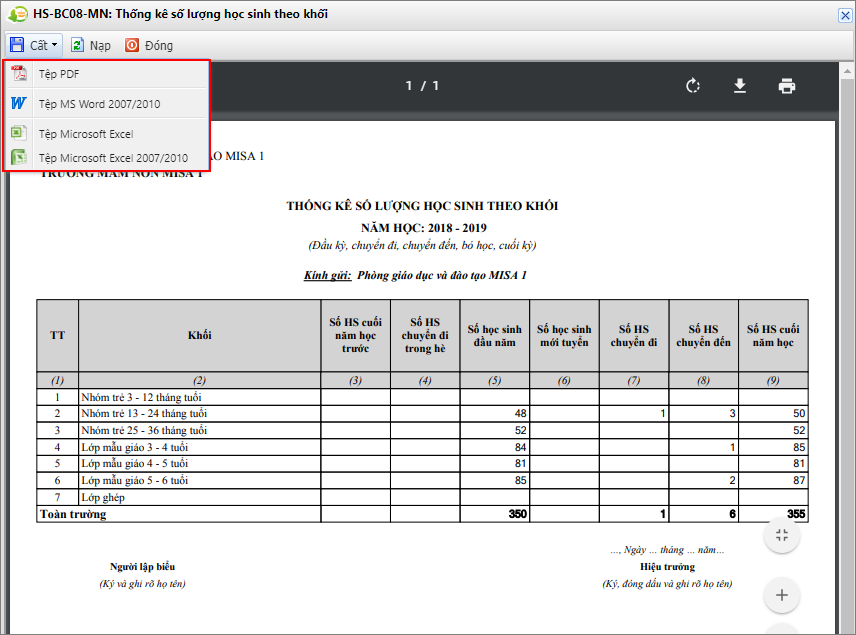Pick Tệp Microsoft Excel 2007/2010 entry
856x635 pixels.
[x=112, y=158]
